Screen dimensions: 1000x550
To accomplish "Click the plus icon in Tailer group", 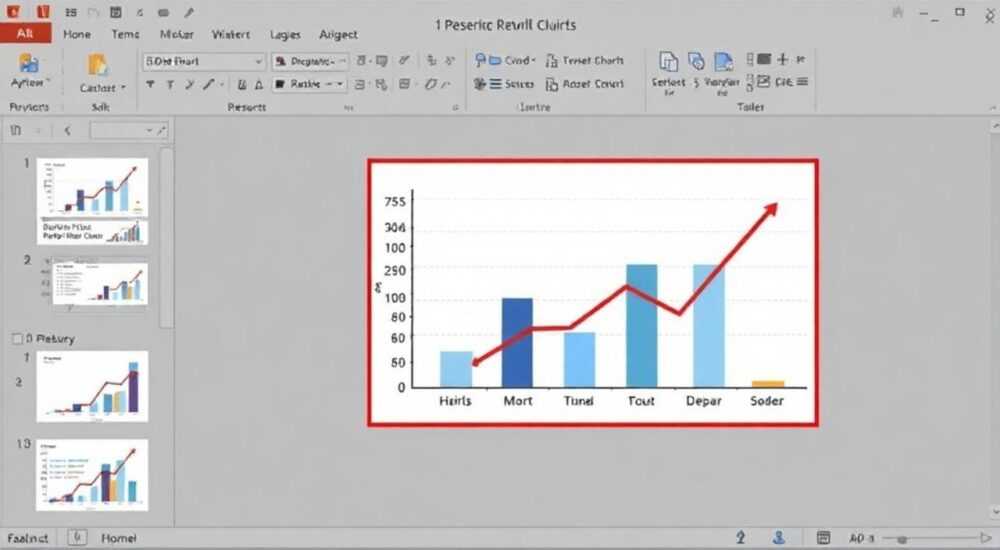I will click(x=783, y=59).
